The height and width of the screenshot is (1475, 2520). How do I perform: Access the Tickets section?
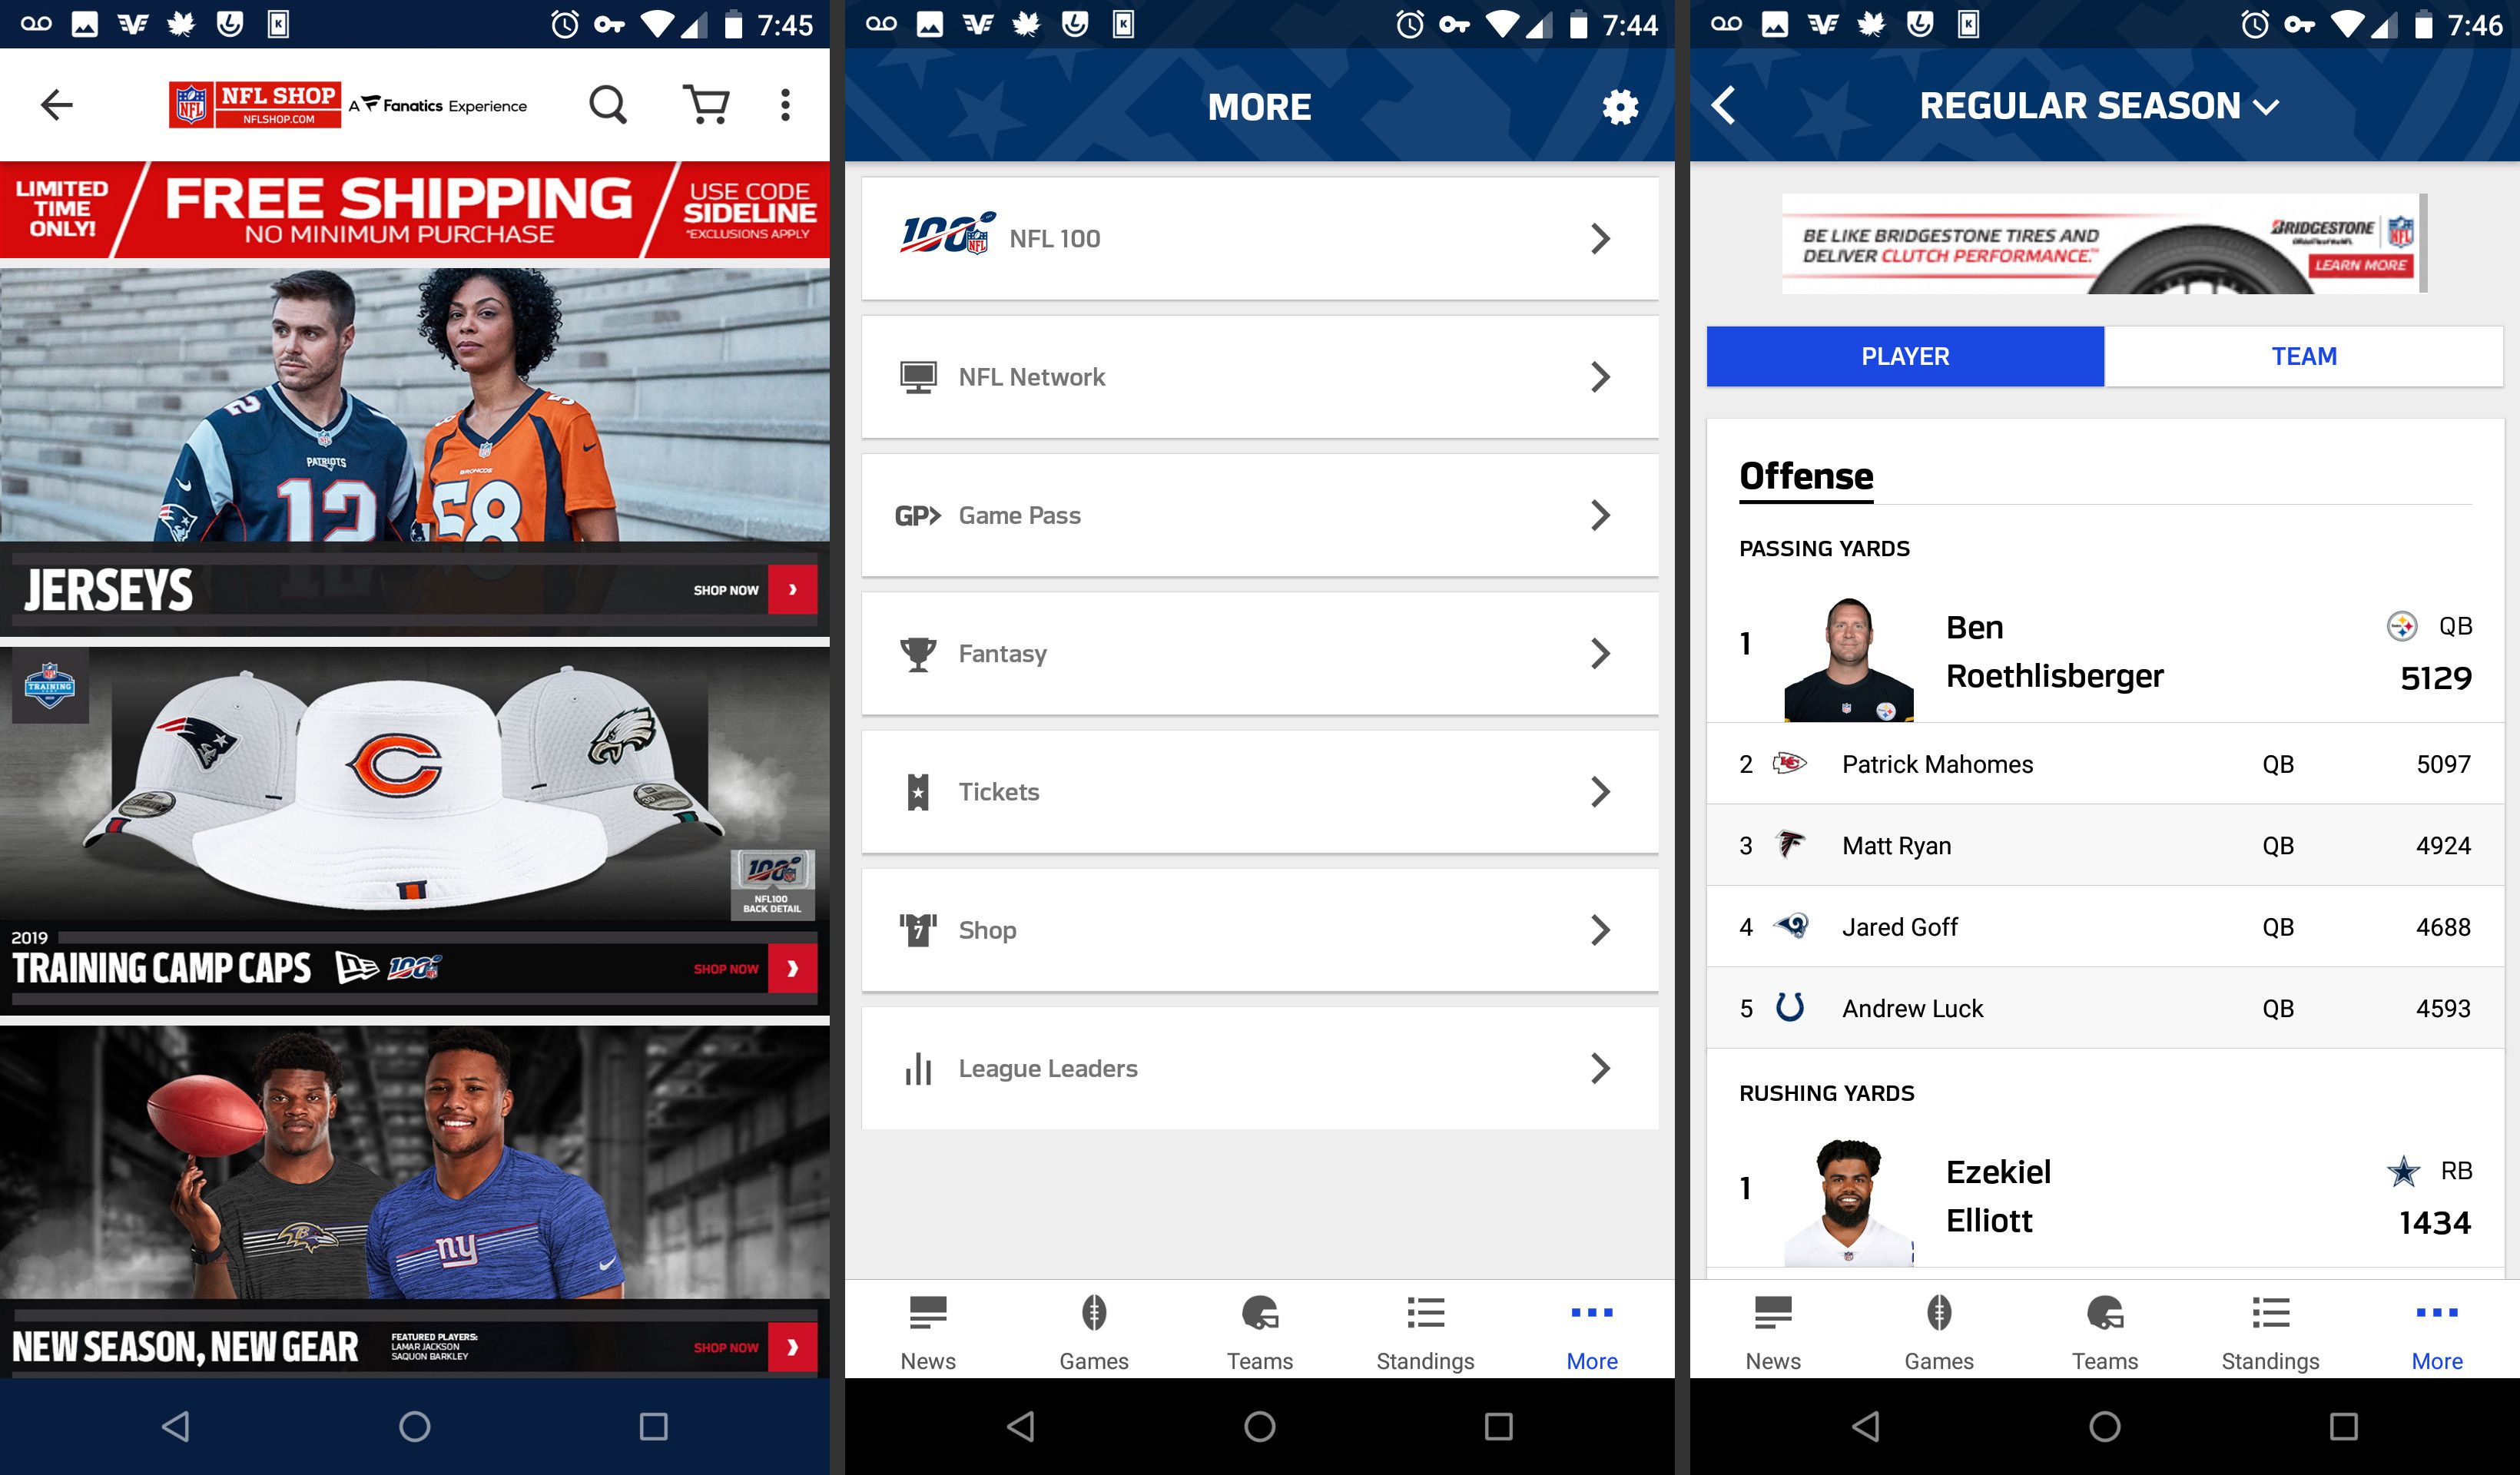(x=1258, y=791)
